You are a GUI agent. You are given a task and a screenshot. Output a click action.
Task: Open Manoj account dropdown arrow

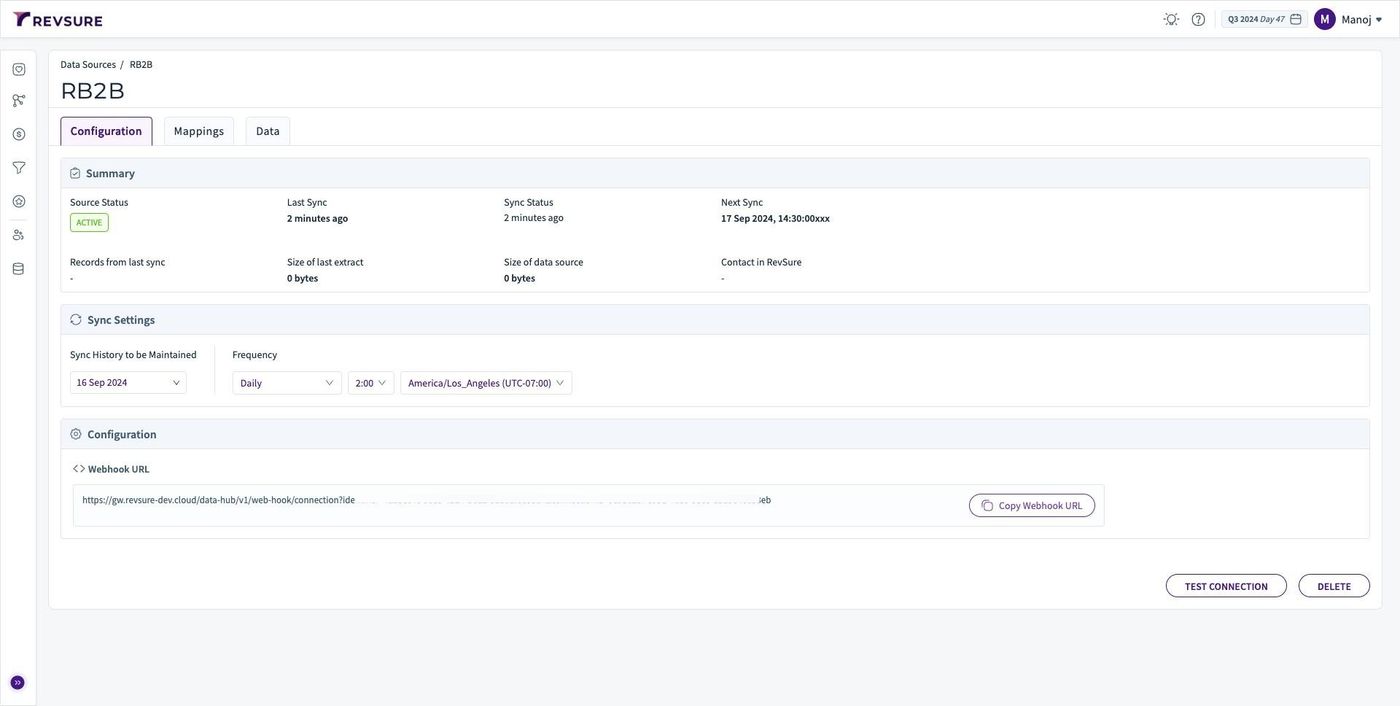(1379, 20)
